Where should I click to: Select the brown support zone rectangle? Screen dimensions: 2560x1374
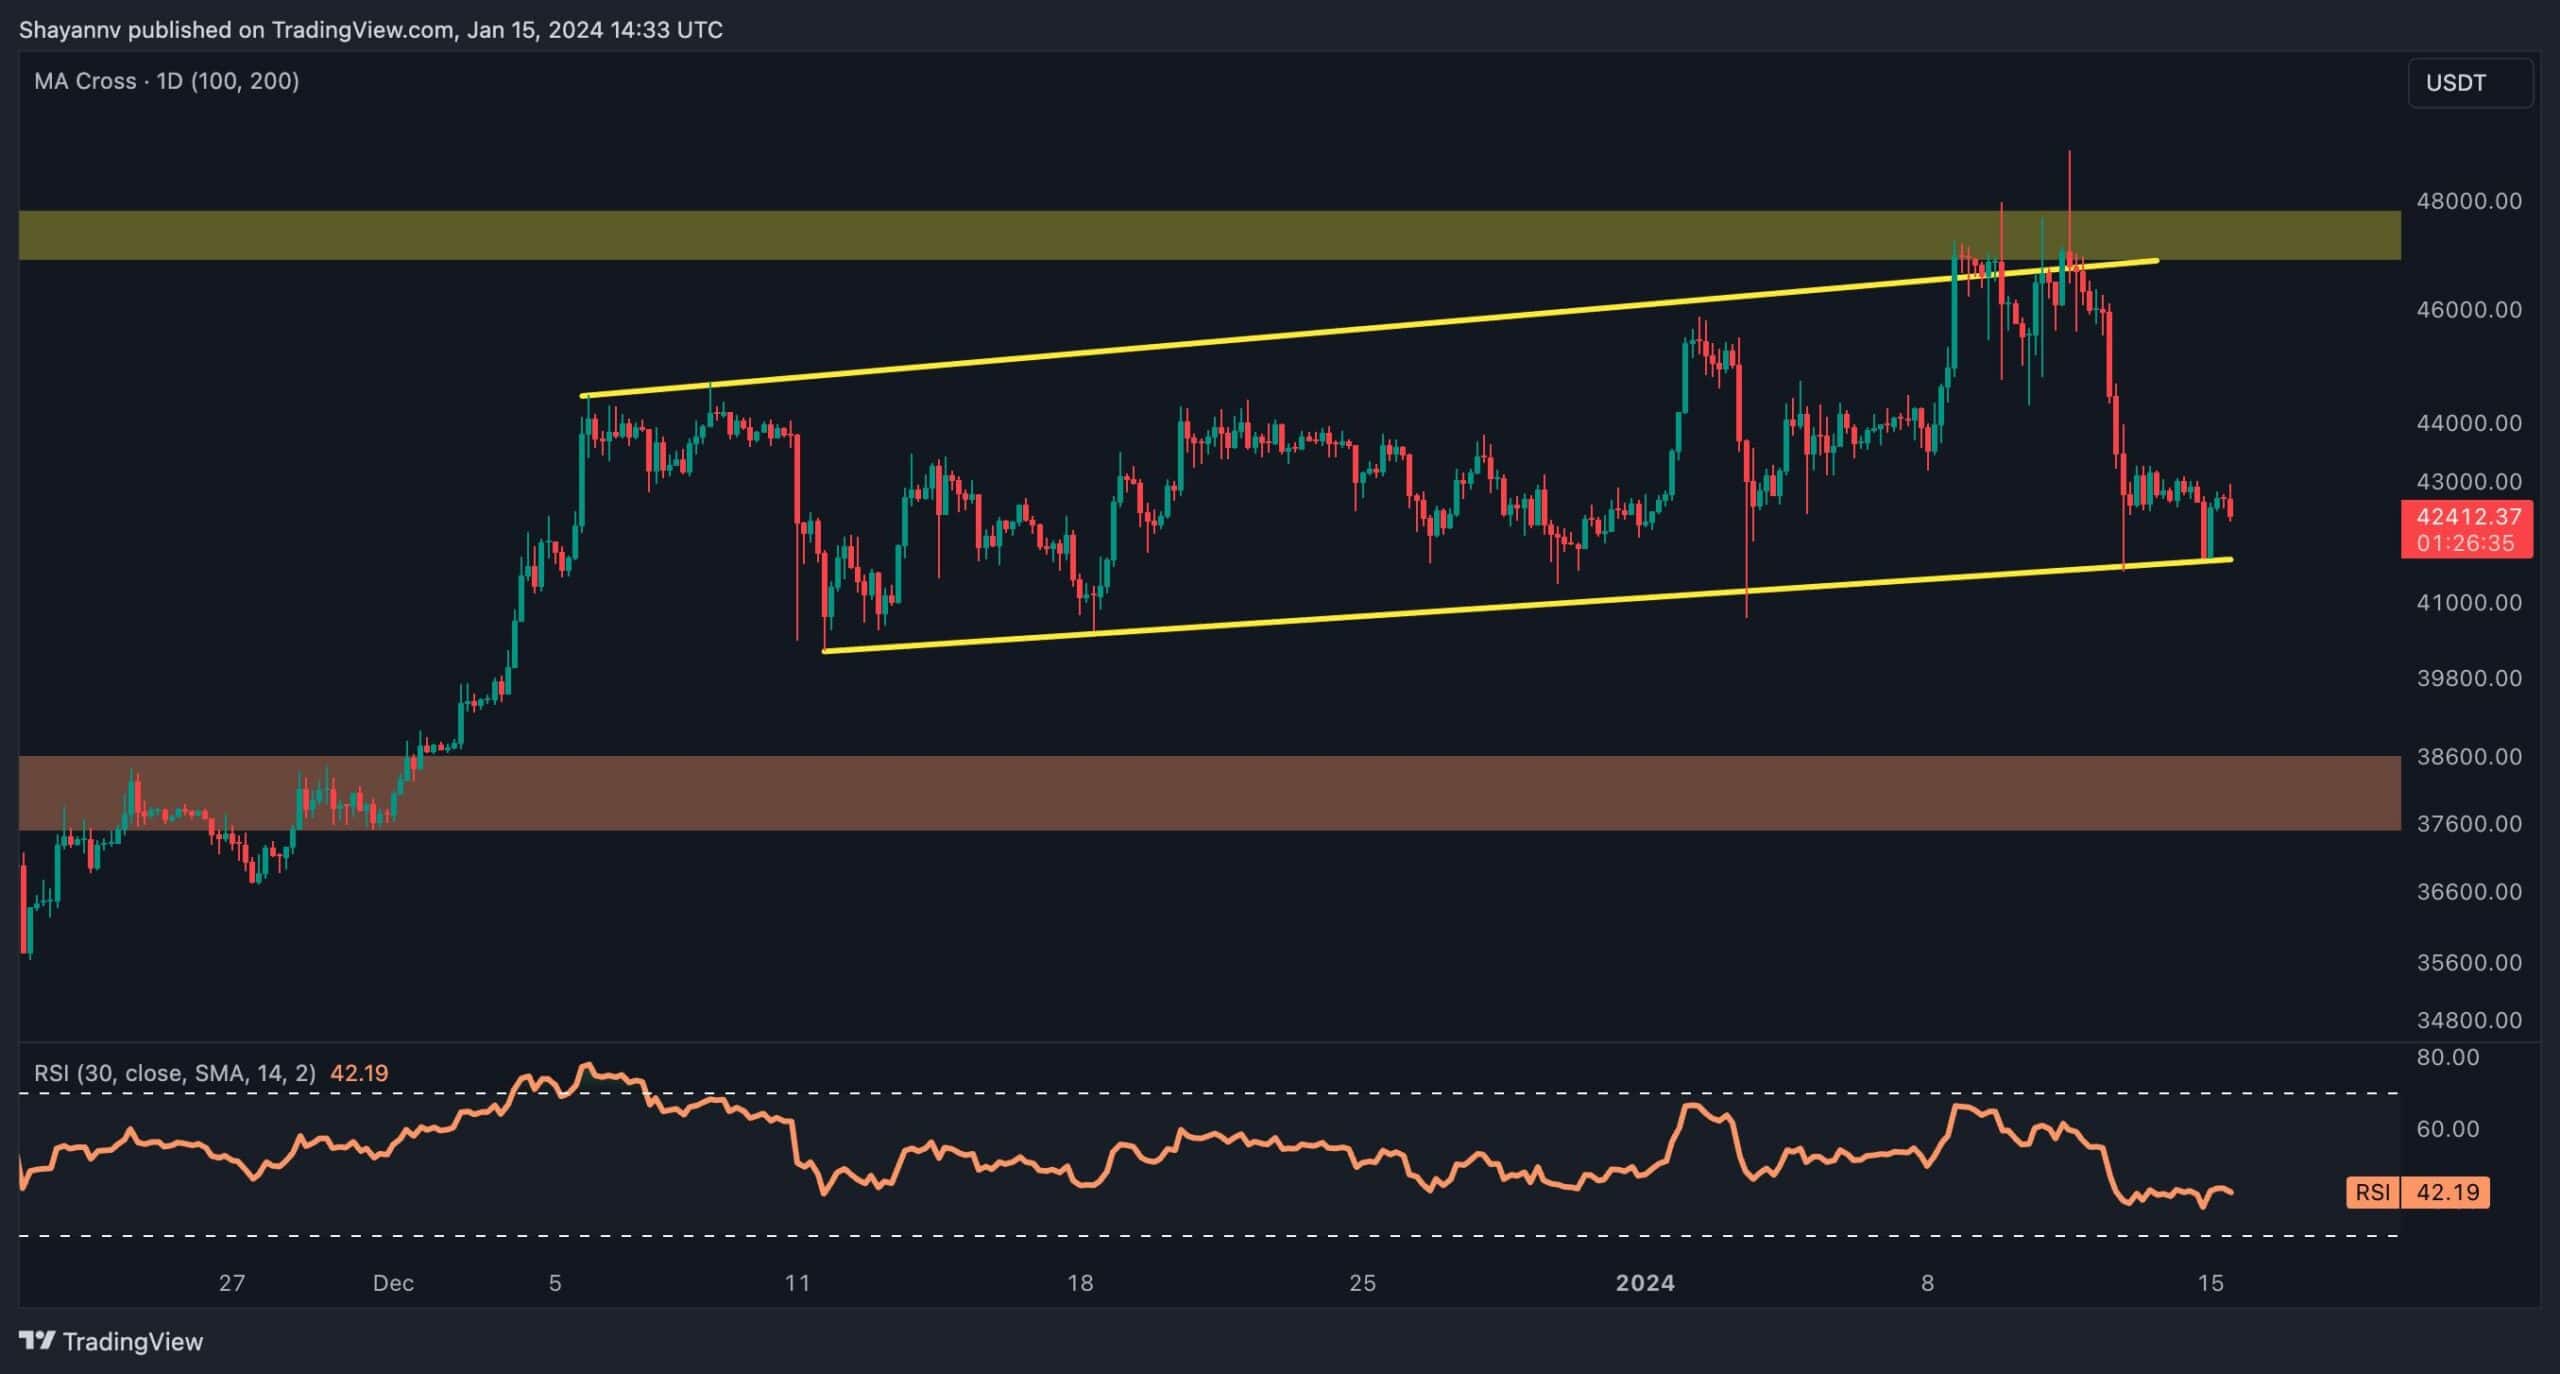1210,793
